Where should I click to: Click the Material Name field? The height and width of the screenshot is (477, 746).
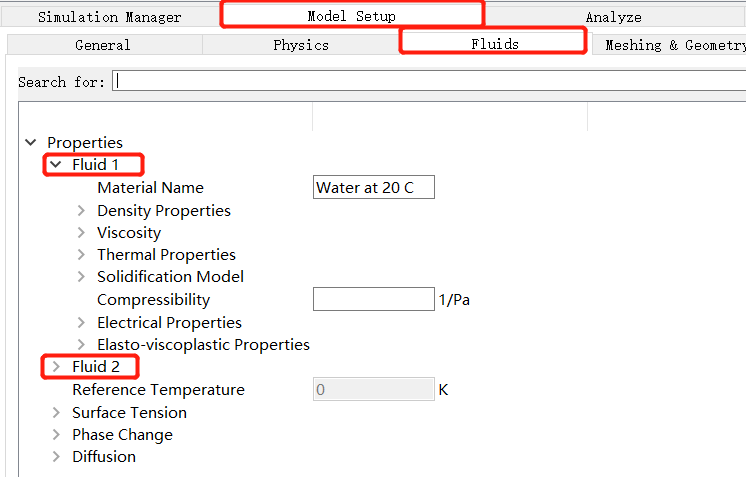pyautogui.click(x=374, y=188)
